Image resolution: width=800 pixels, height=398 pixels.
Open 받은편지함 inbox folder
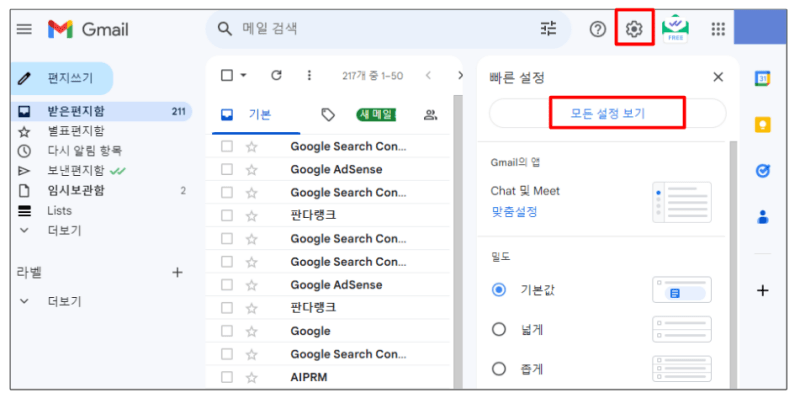pos(102,111)
